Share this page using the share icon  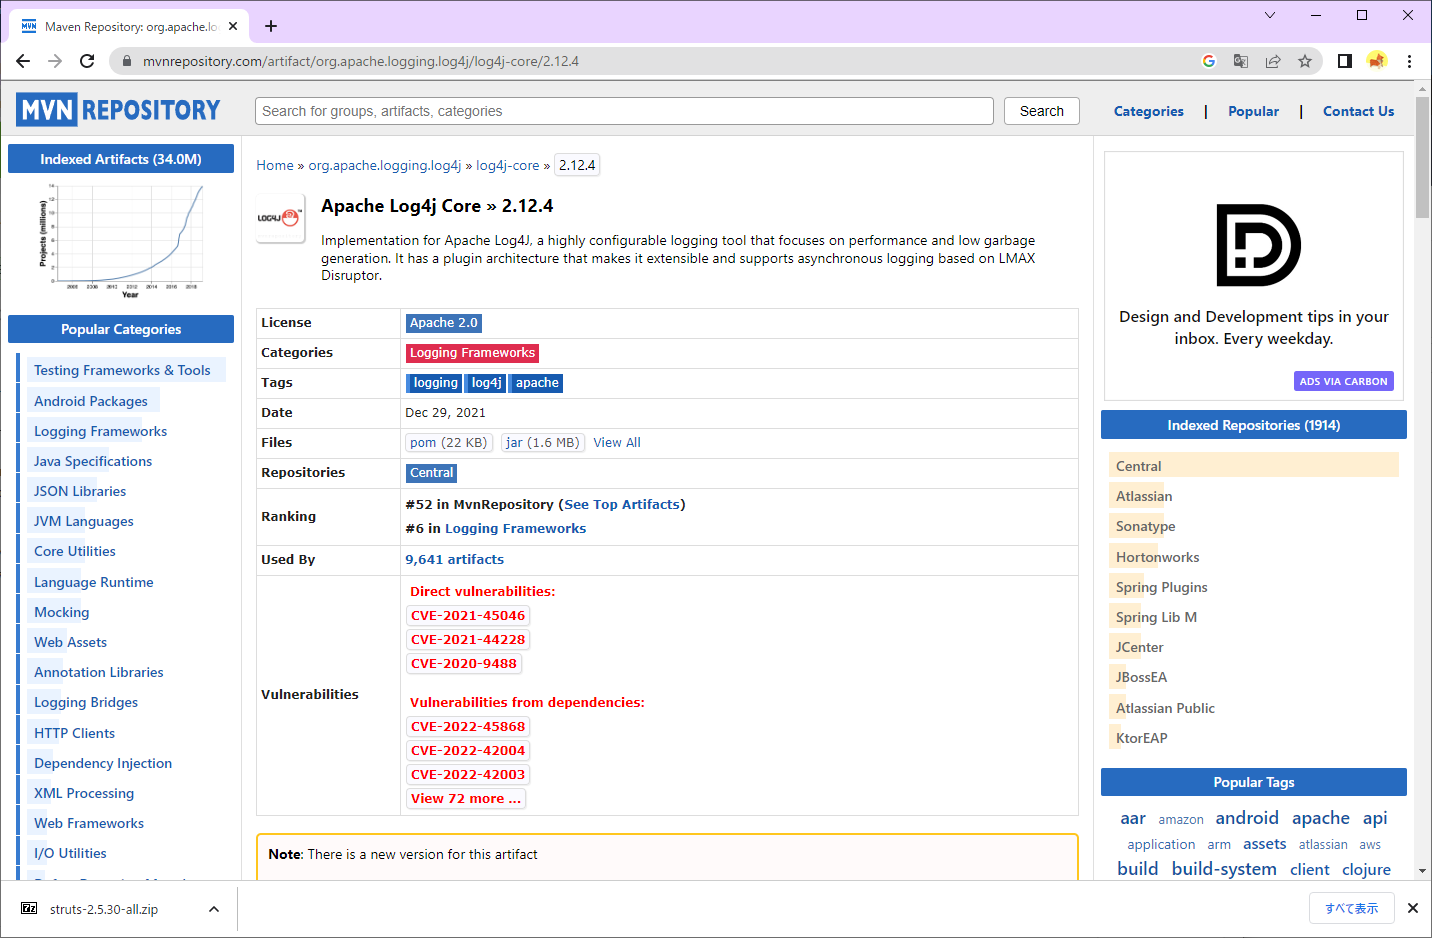(x=1273, y=61)
